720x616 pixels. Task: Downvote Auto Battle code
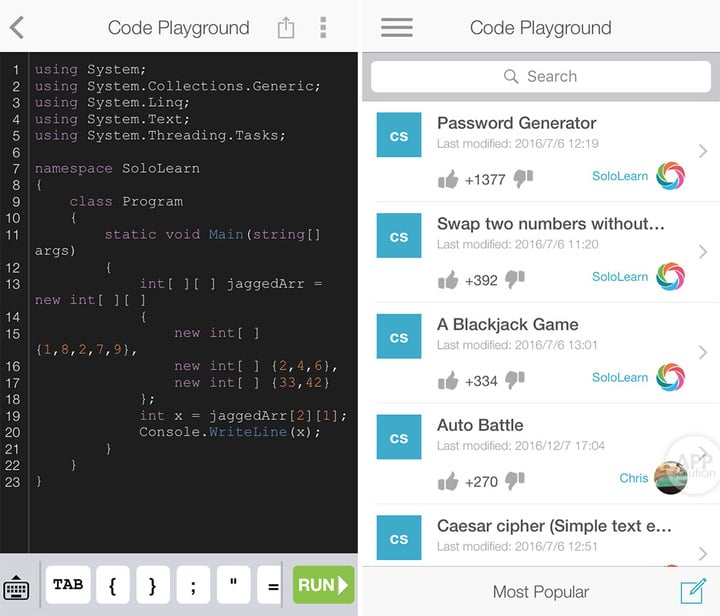515,481
